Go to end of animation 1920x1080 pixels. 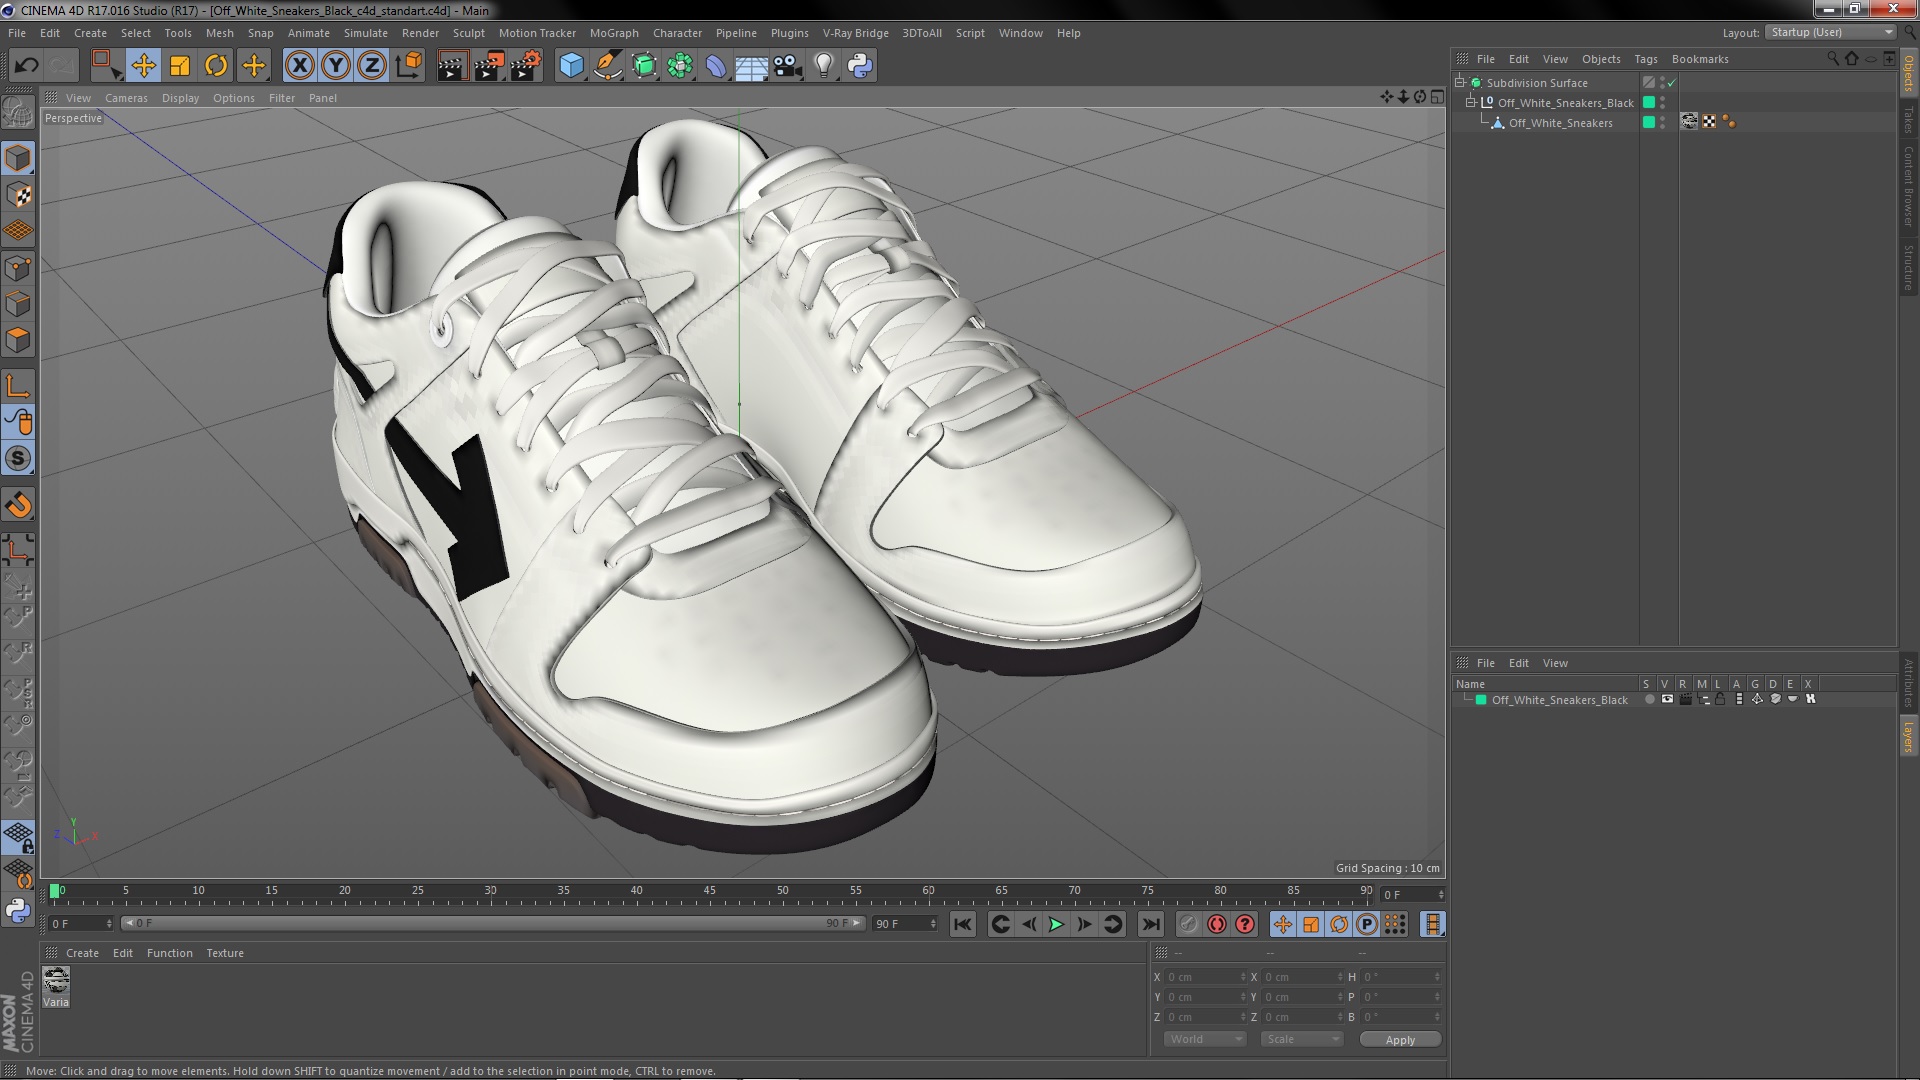coord(1150,924)
